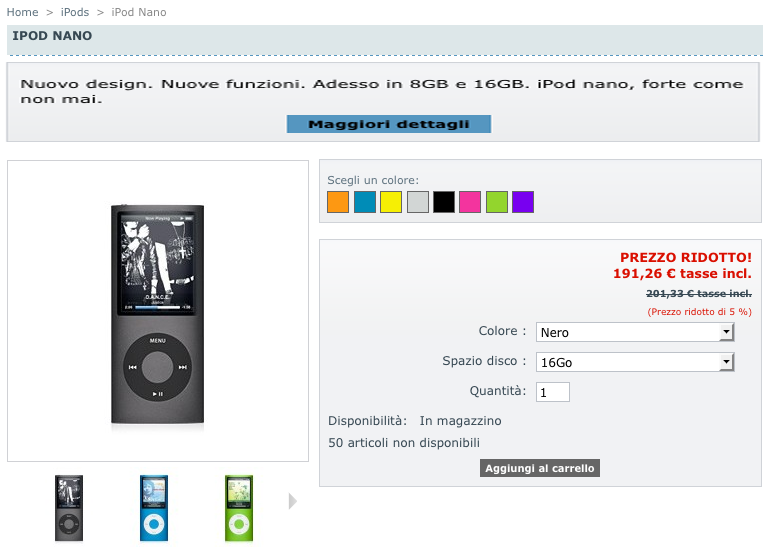Click the 50 articoli non disponibili text
769x549 pixels.
[x=404, y=443]
